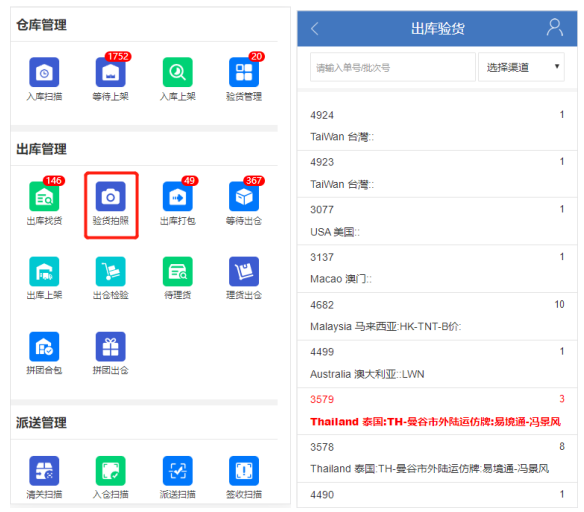584x512 pixels.
Task: Expand the 选择渠道 dropdown
Action: click(521, 67)
